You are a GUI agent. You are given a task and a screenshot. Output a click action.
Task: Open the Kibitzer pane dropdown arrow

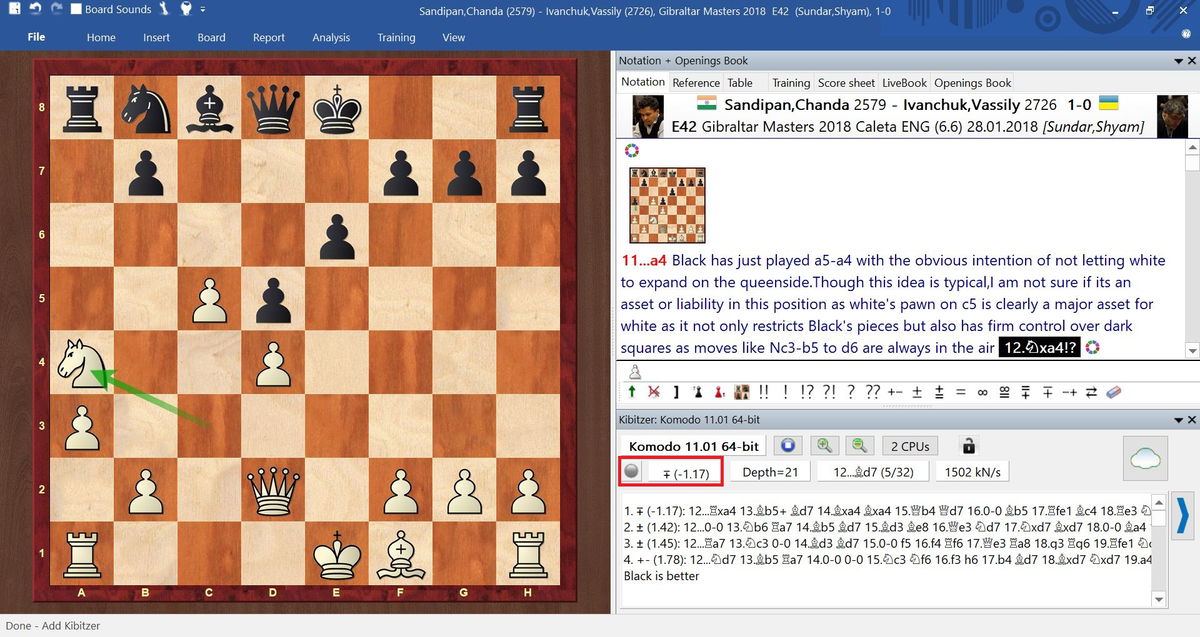click(1177, 420)
